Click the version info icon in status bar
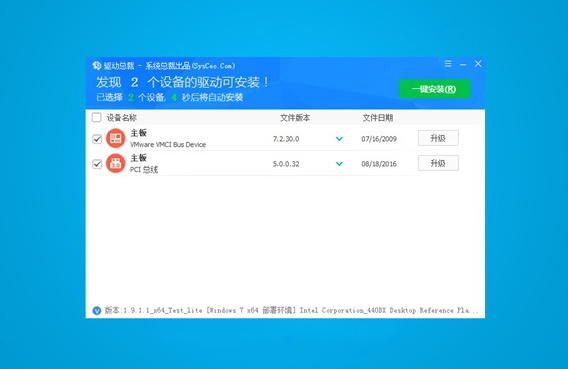The image size is (568, 369). (97, 311)
